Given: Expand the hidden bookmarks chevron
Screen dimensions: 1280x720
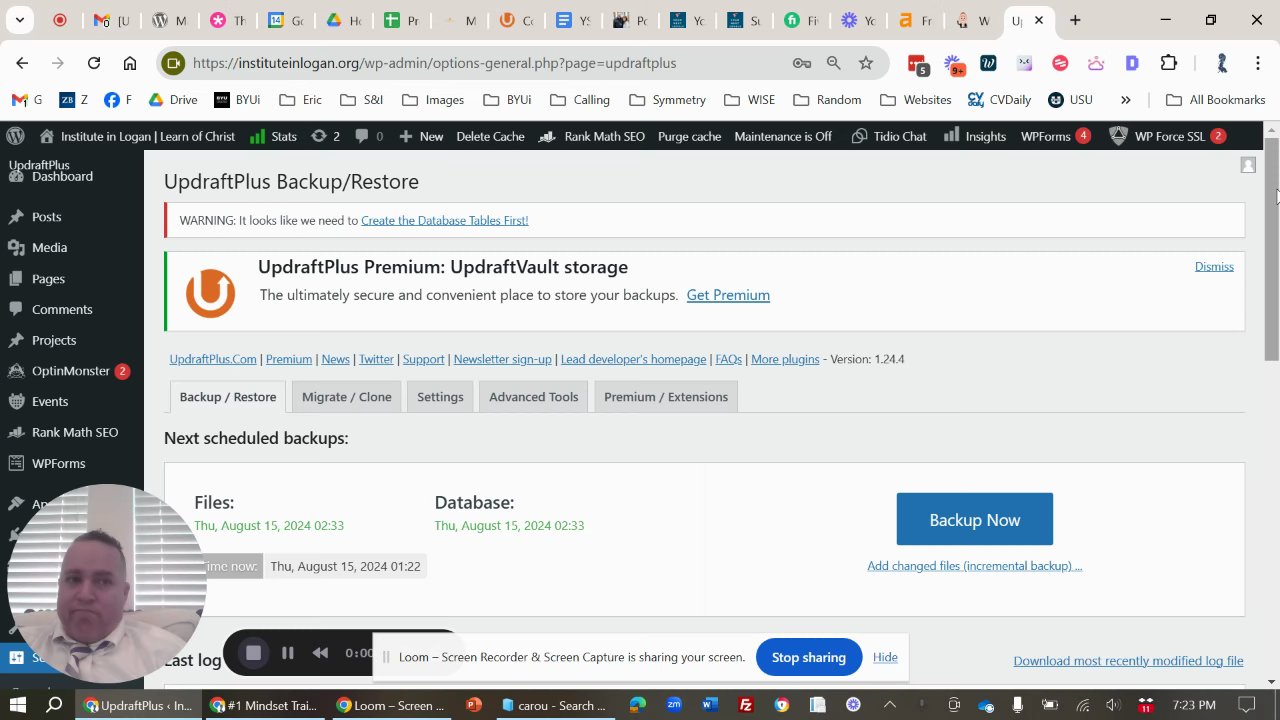Looking at the screenshot, I should pos(1125,100).
